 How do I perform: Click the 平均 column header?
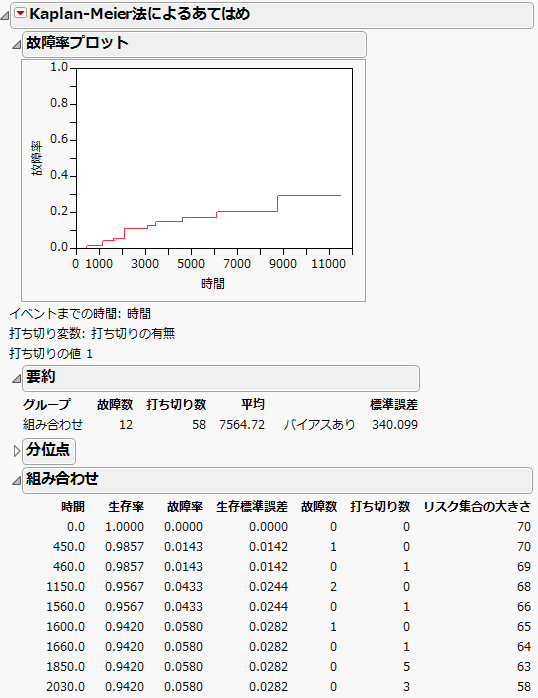[253, 404]
